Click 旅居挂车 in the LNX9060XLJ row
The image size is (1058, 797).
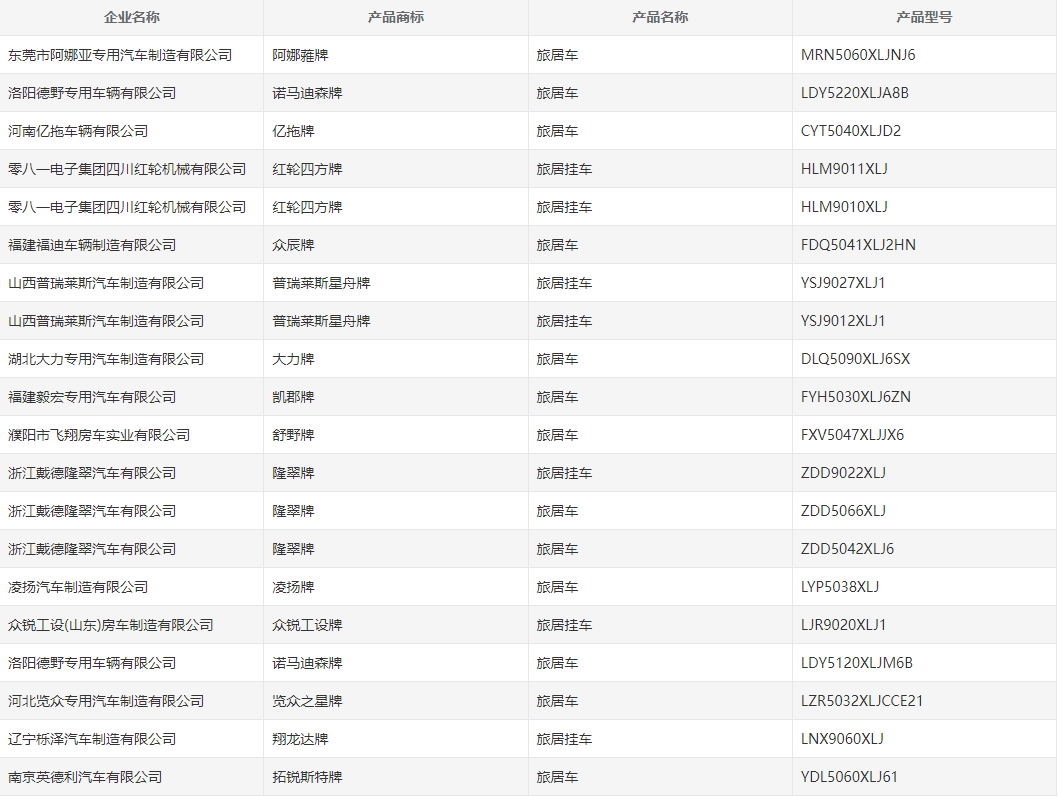click(564, 739)
